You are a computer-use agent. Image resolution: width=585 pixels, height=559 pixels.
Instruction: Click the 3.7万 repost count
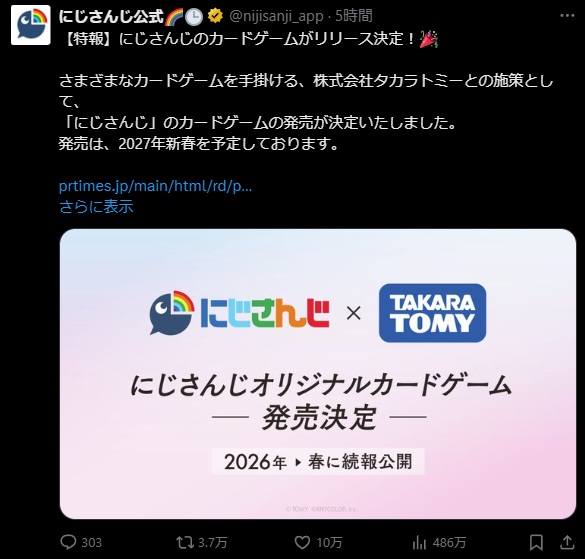pyautogui.click(x=212, y=543)
